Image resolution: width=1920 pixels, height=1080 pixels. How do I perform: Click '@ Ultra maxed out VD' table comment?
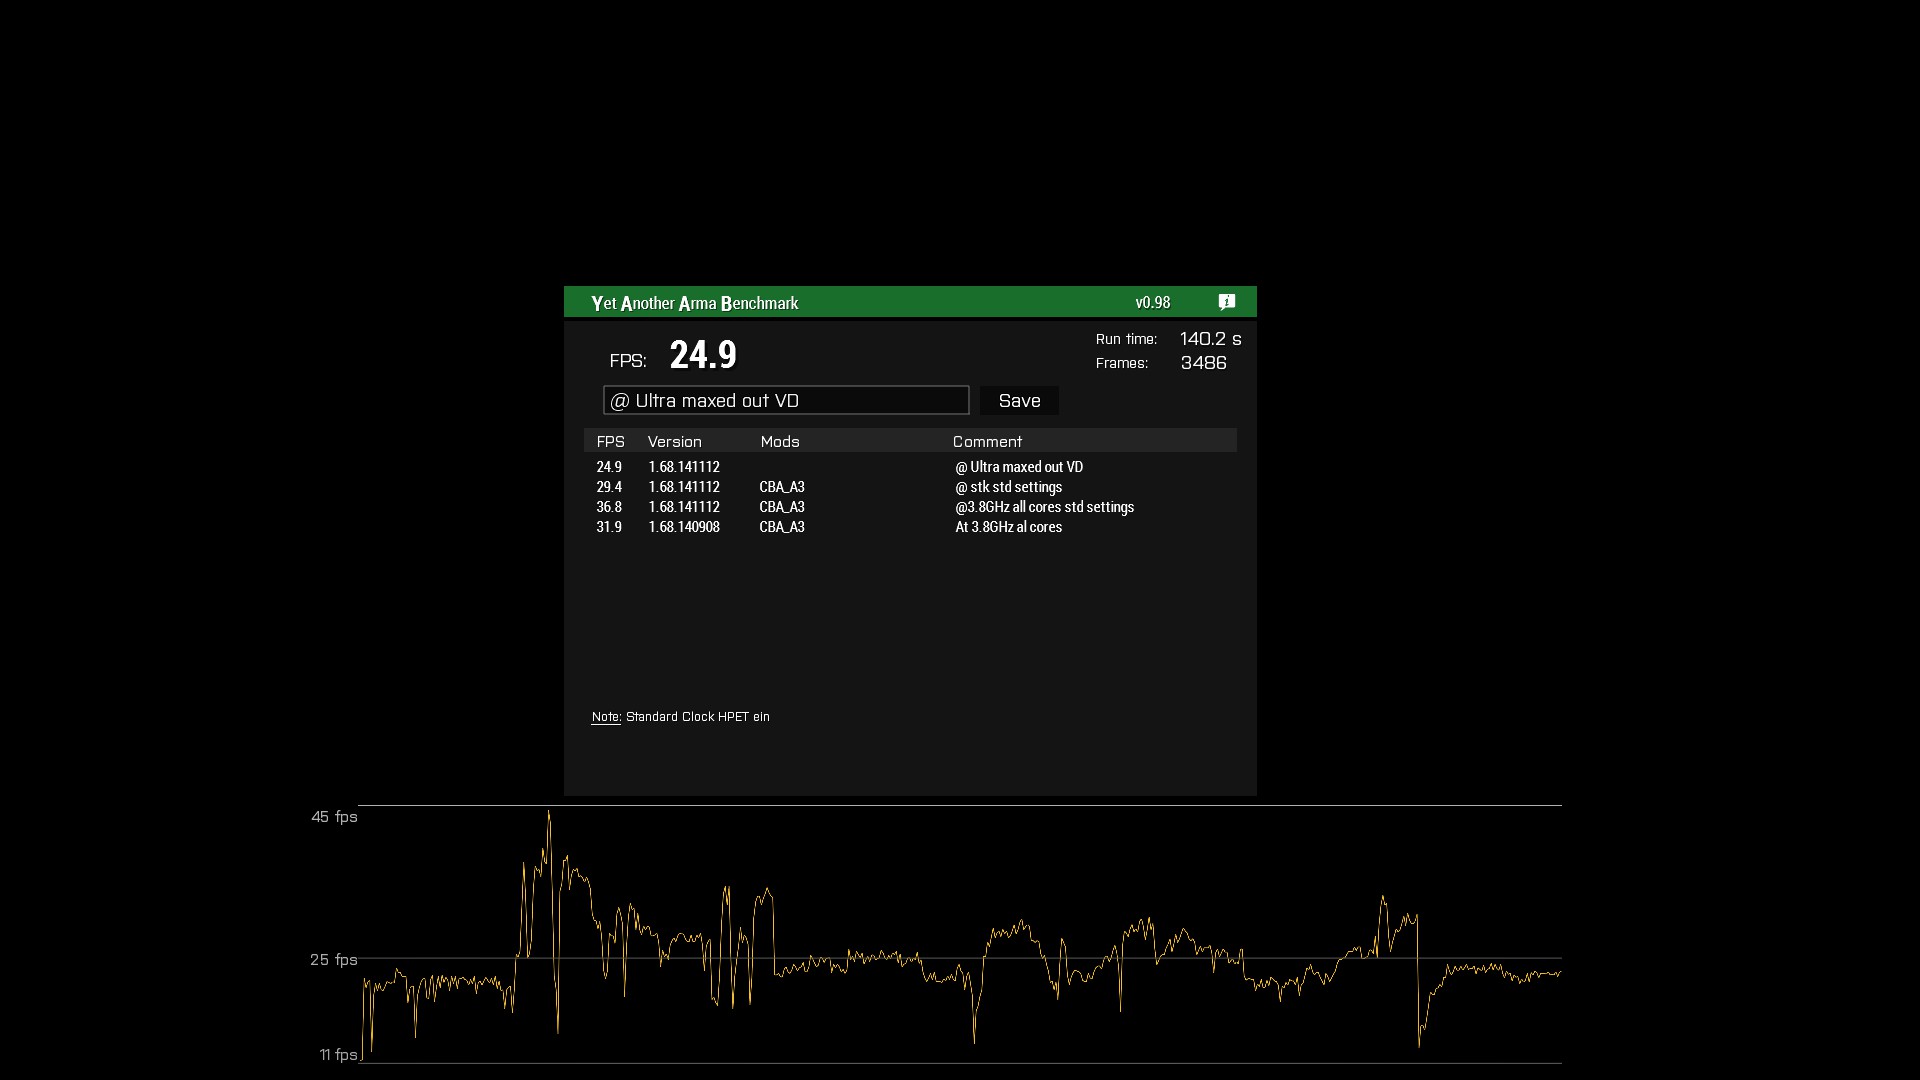pyautogui.click(x=1019, y=467)
